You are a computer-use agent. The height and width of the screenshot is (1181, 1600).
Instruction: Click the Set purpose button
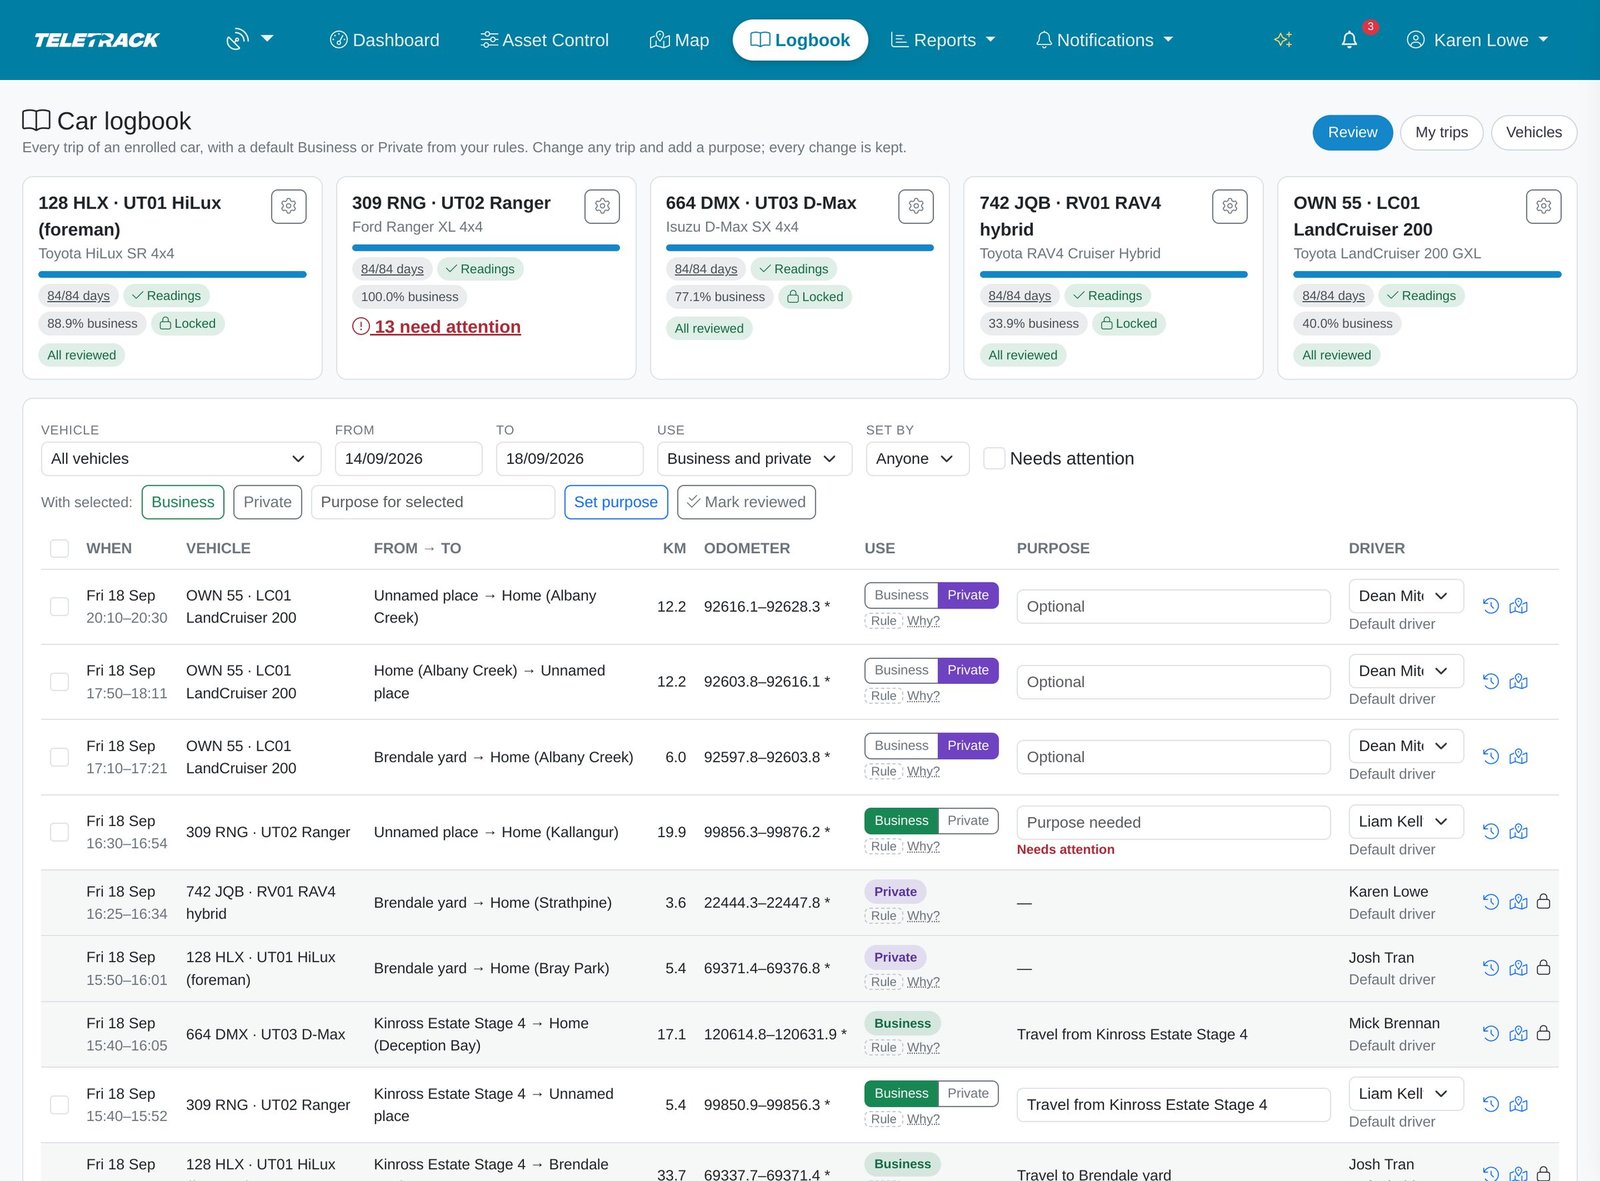(x=616, y=502)
